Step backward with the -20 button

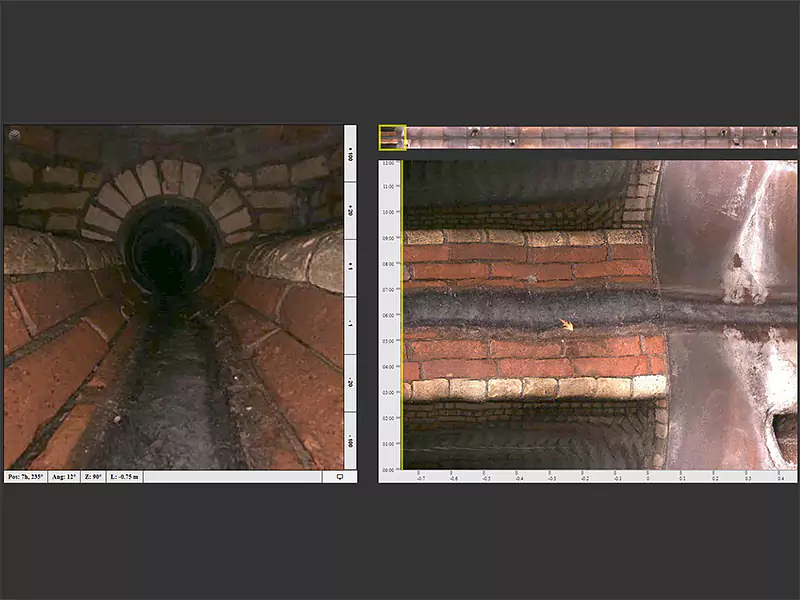click(351, 383)
